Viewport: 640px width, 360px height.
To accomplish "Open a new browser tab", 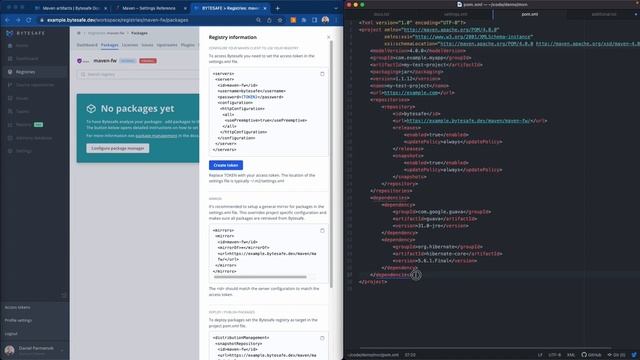I will pyautogui.click(x=278, y=8).
